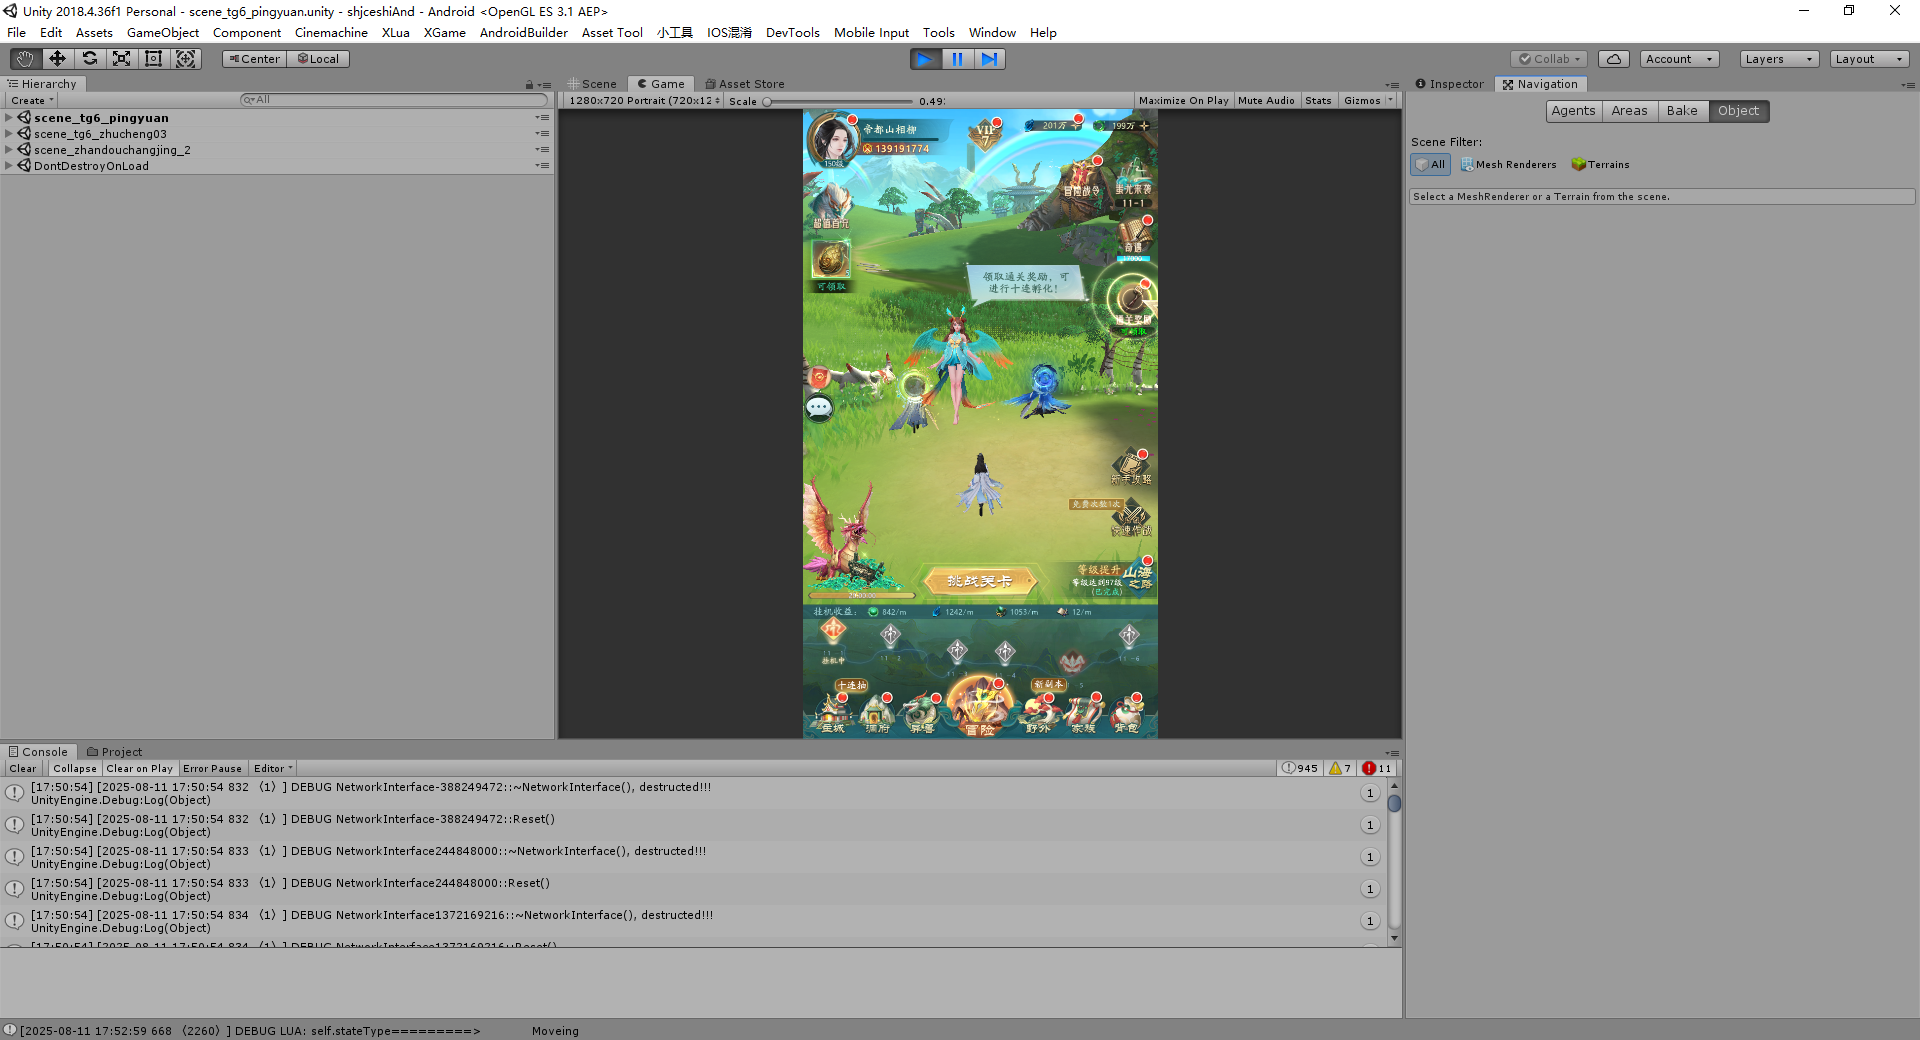
Task: Open the Account dropdown
Action: [1679, 59]
